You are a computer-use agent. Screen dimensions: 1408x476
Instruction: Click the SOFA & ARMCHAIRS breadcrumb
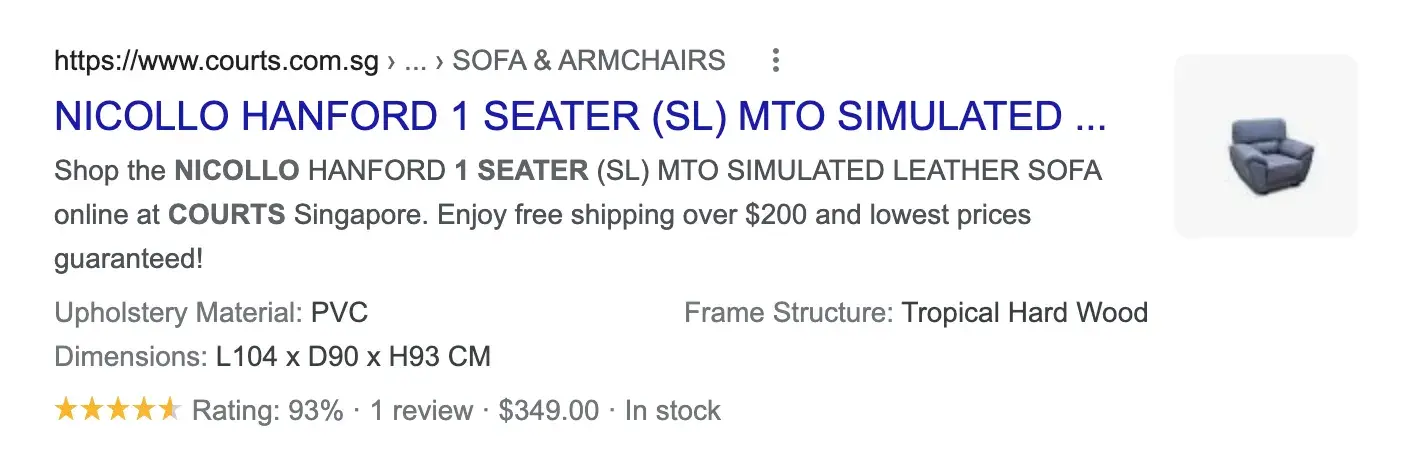coord(589,61)
